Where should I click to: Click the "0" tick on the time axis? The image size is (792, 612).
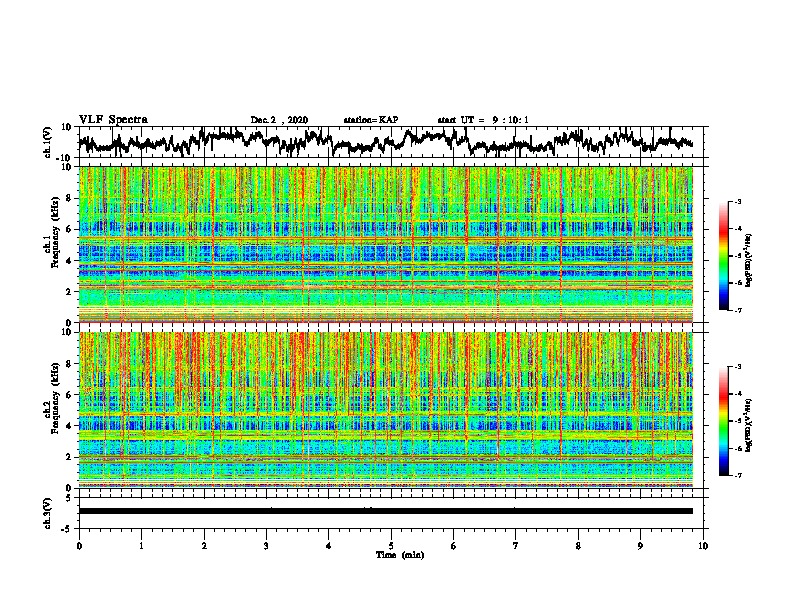pos(79,546)
